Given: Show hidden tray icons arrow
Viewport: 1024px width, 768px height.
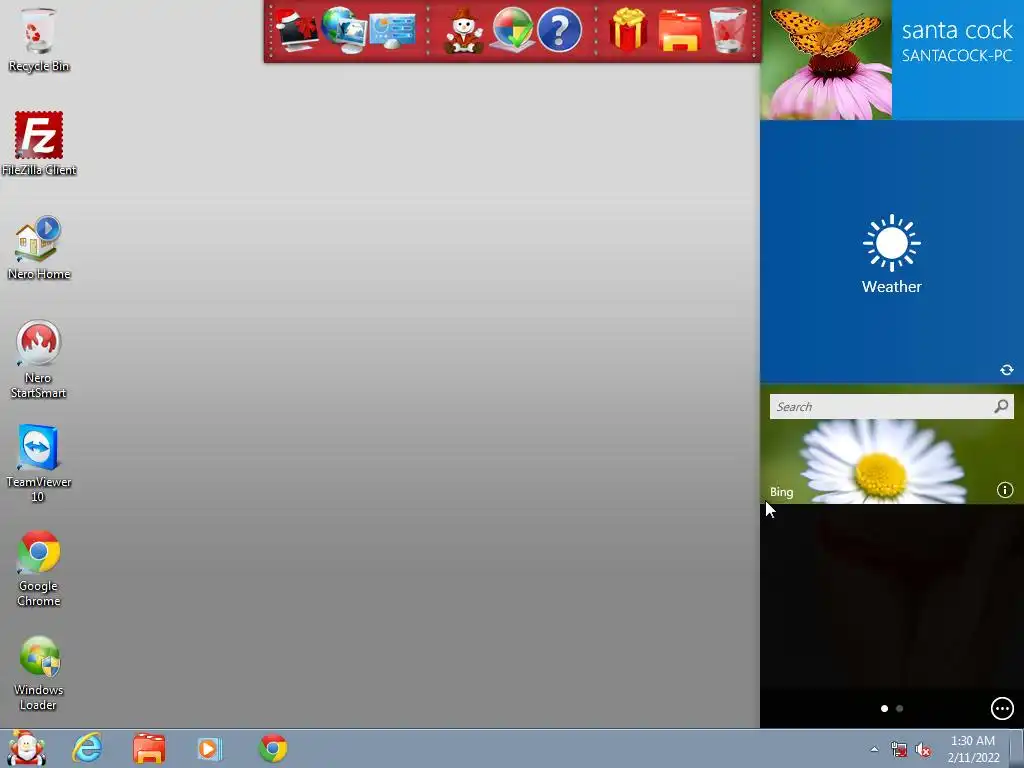Looking at the screenshot, I should pos(874,749).
